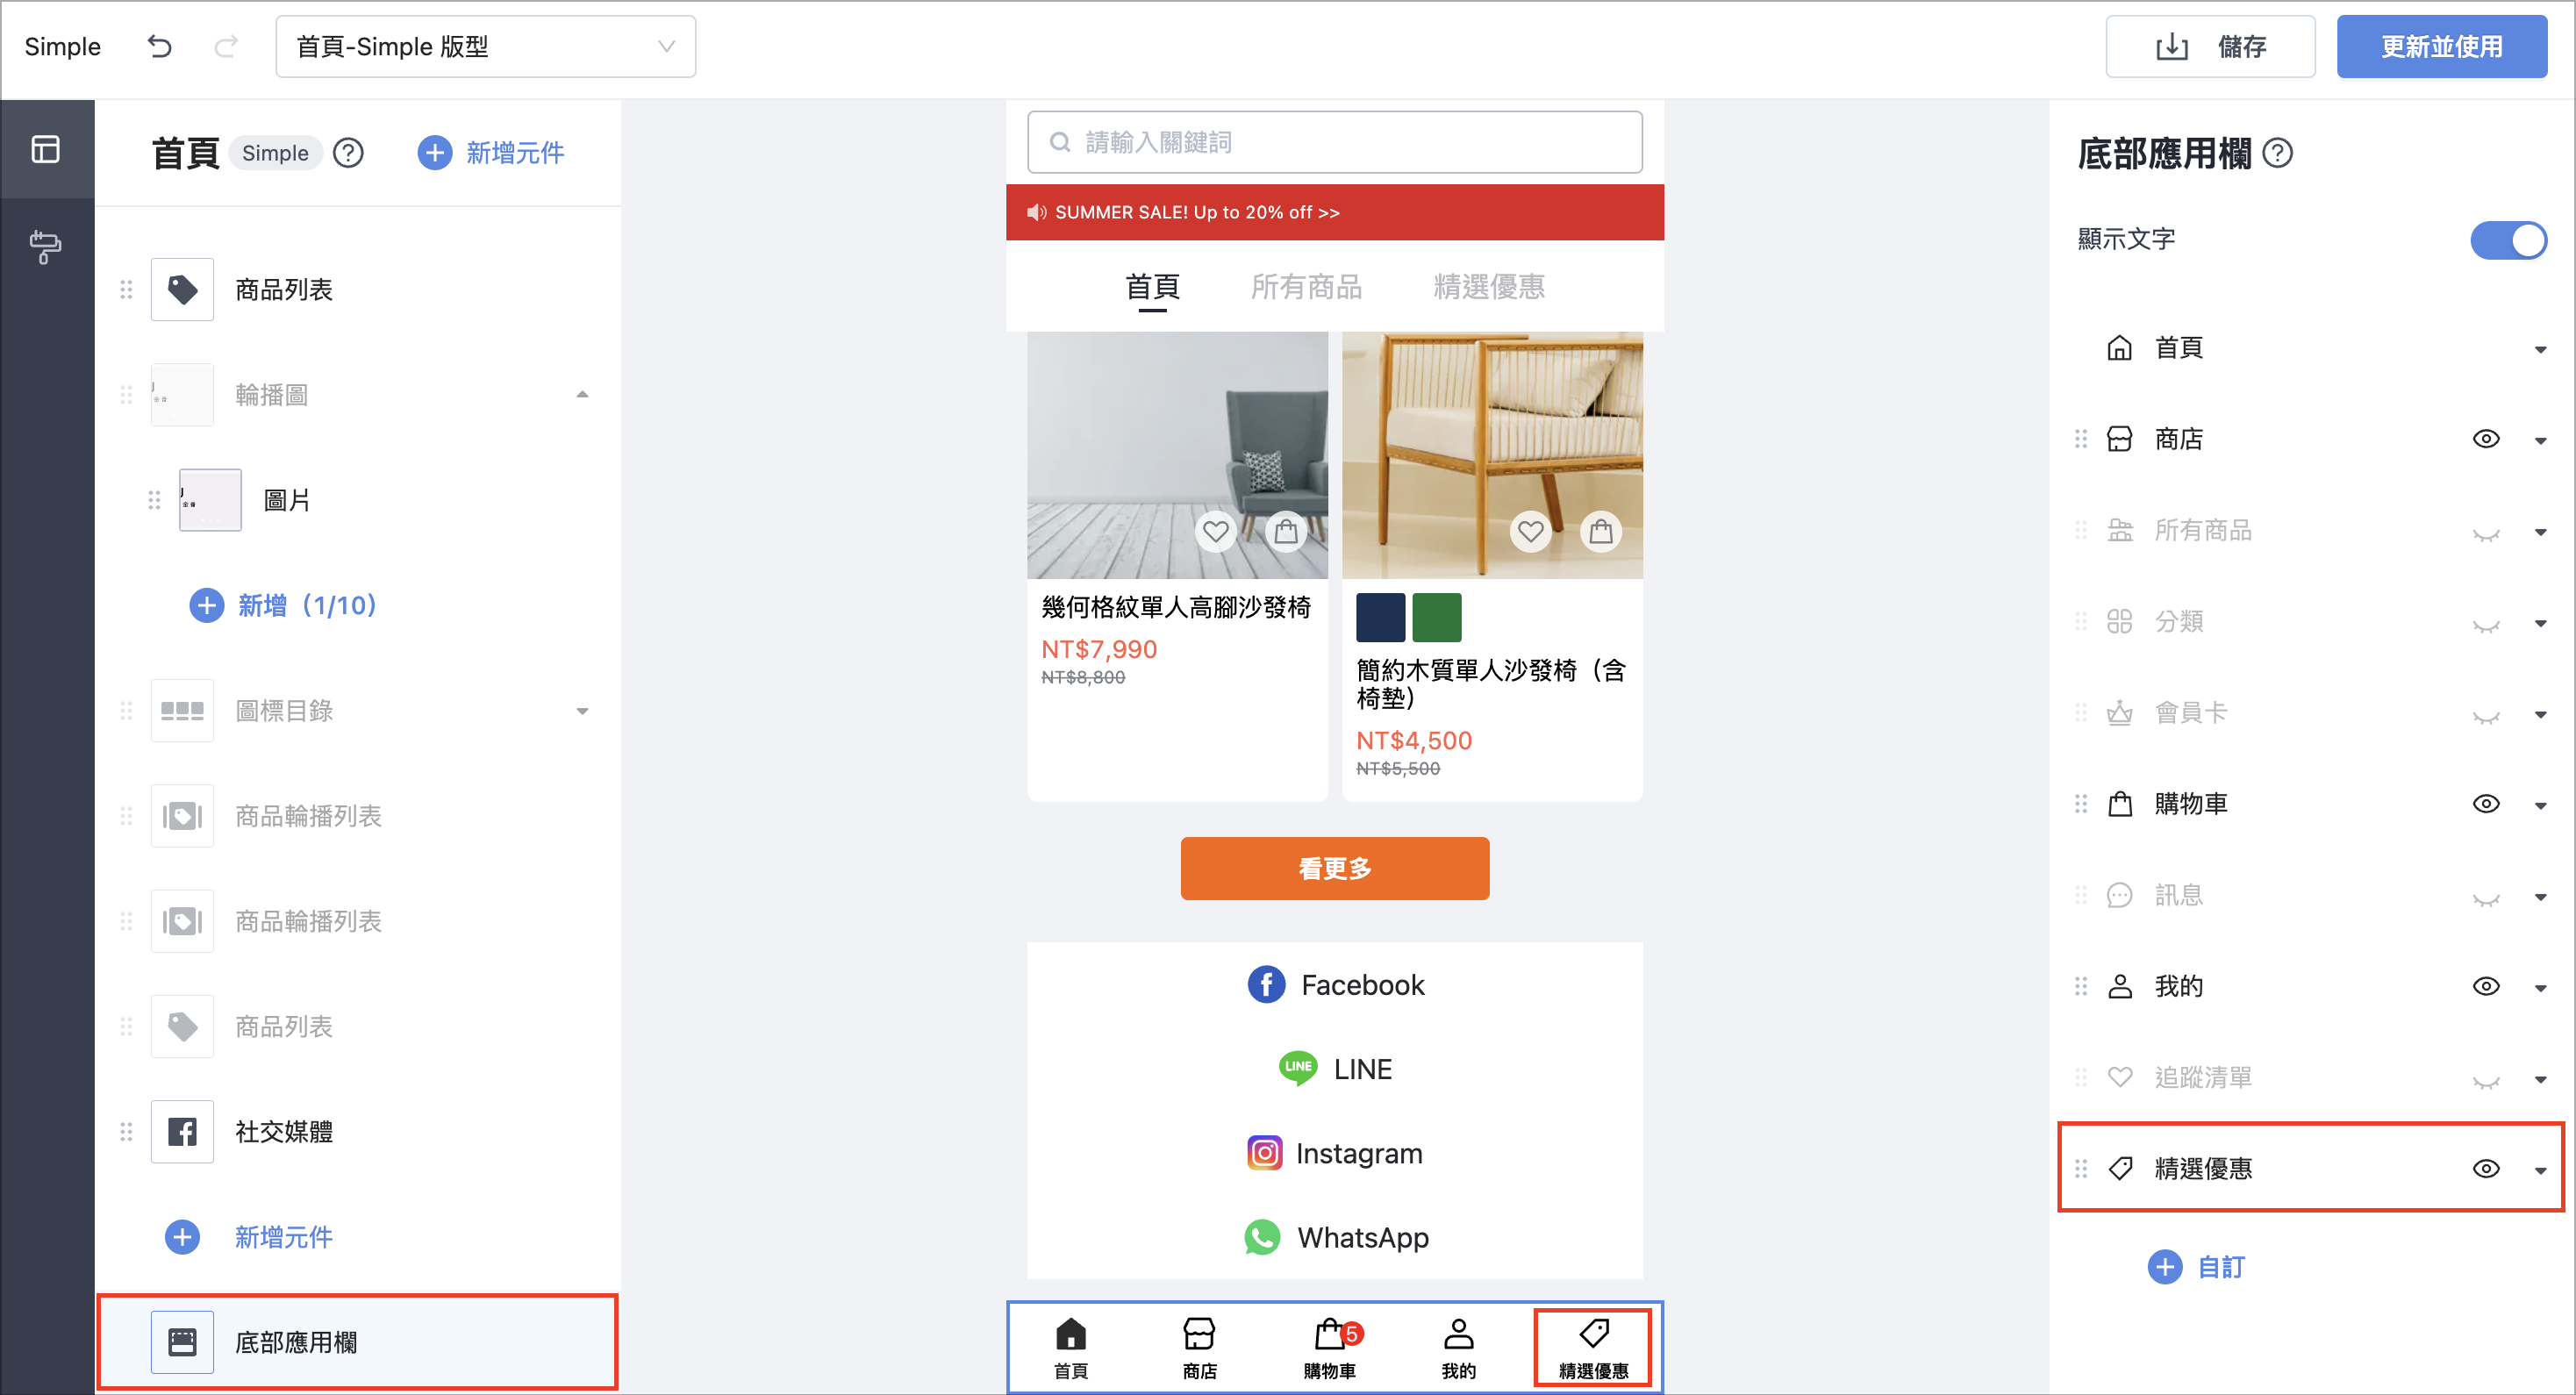The width and height of the screenshot is (2576, 1395).
Task: Hide 商店 using its eye icon
Action: pyautogui.click(x=2486, y=439)
